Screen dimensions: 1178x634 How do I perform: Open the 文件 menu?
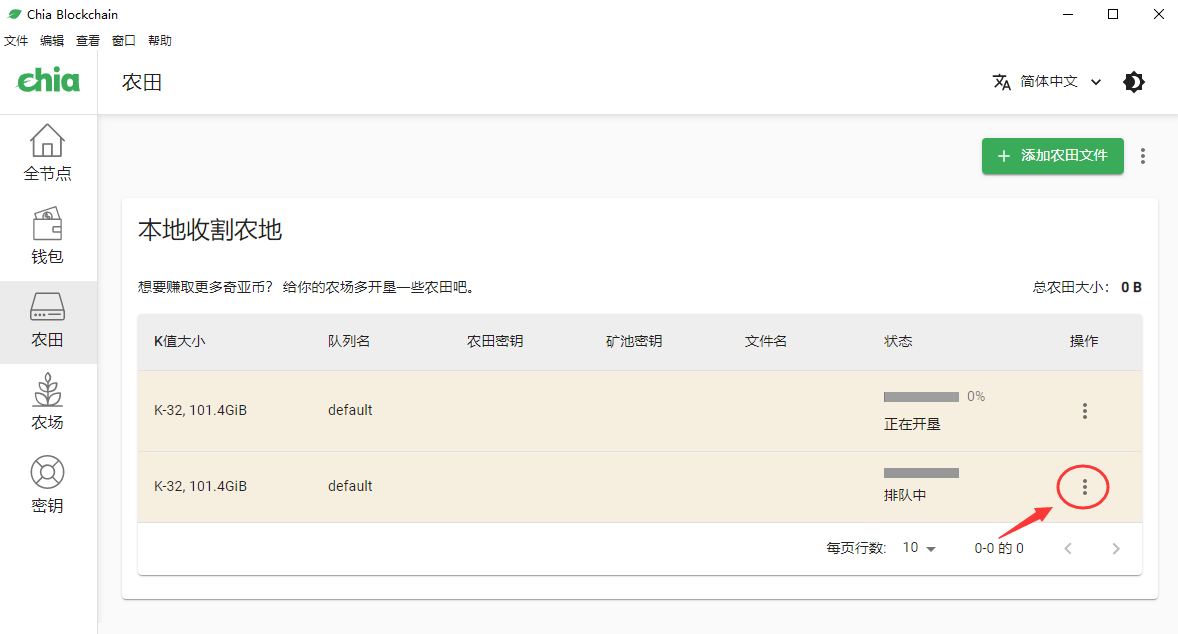coord(16,41)
